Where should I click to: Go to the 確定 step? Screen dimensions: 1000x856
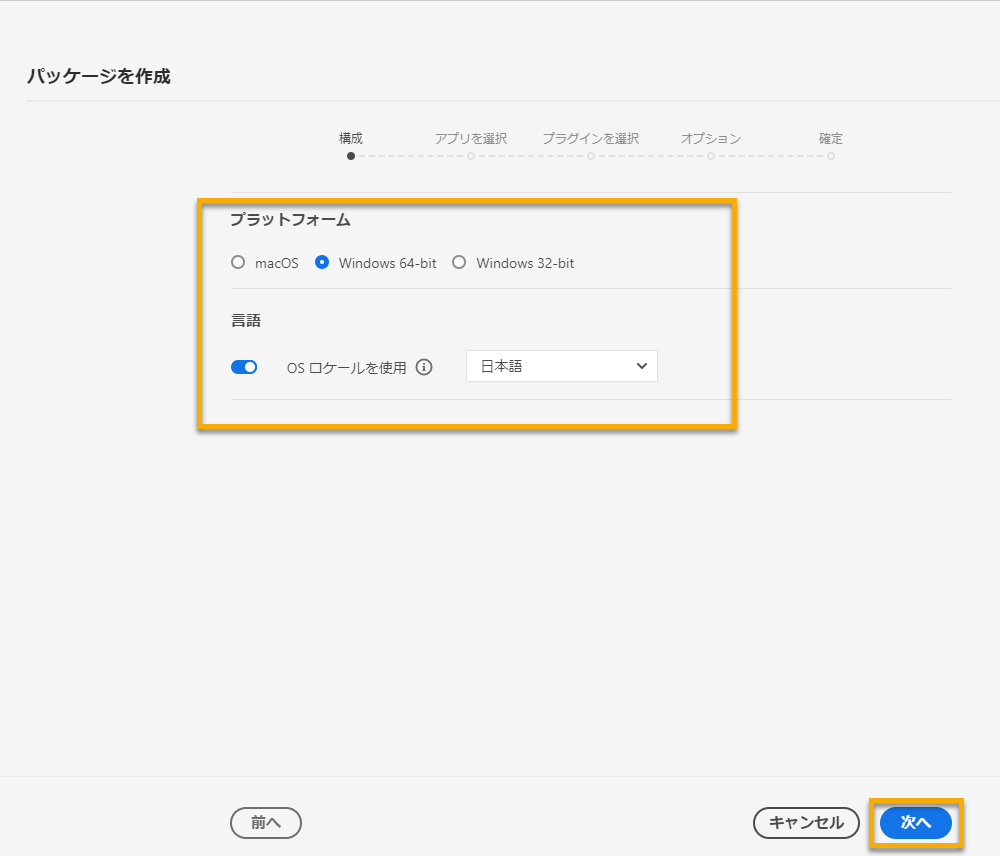coord(830,138)
